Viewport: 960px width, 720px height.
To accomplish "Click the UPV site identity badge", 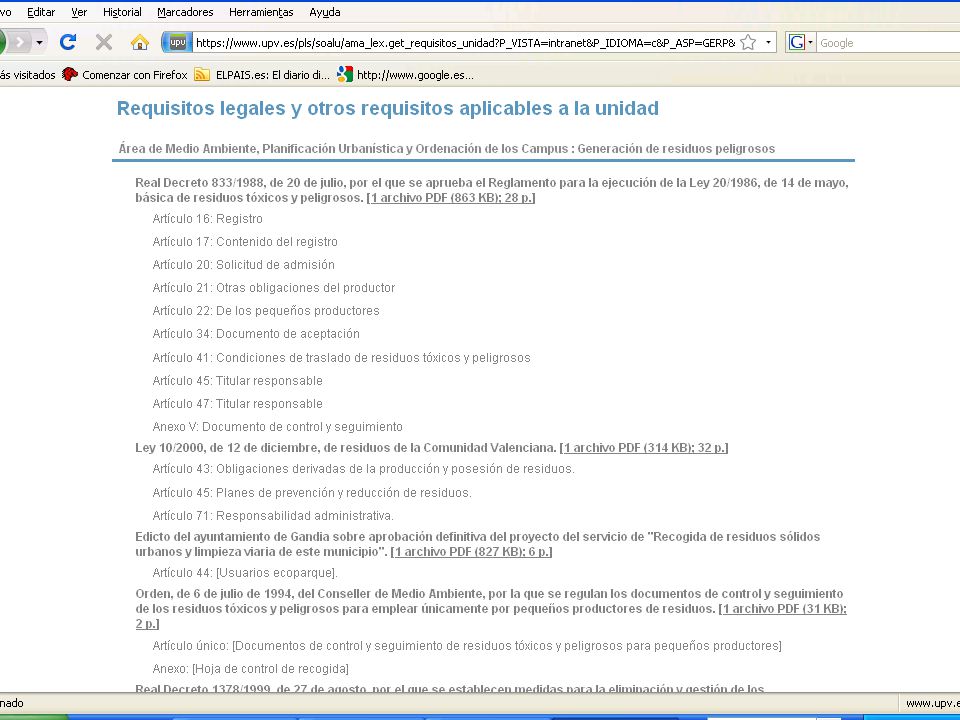I will [178, 42].
